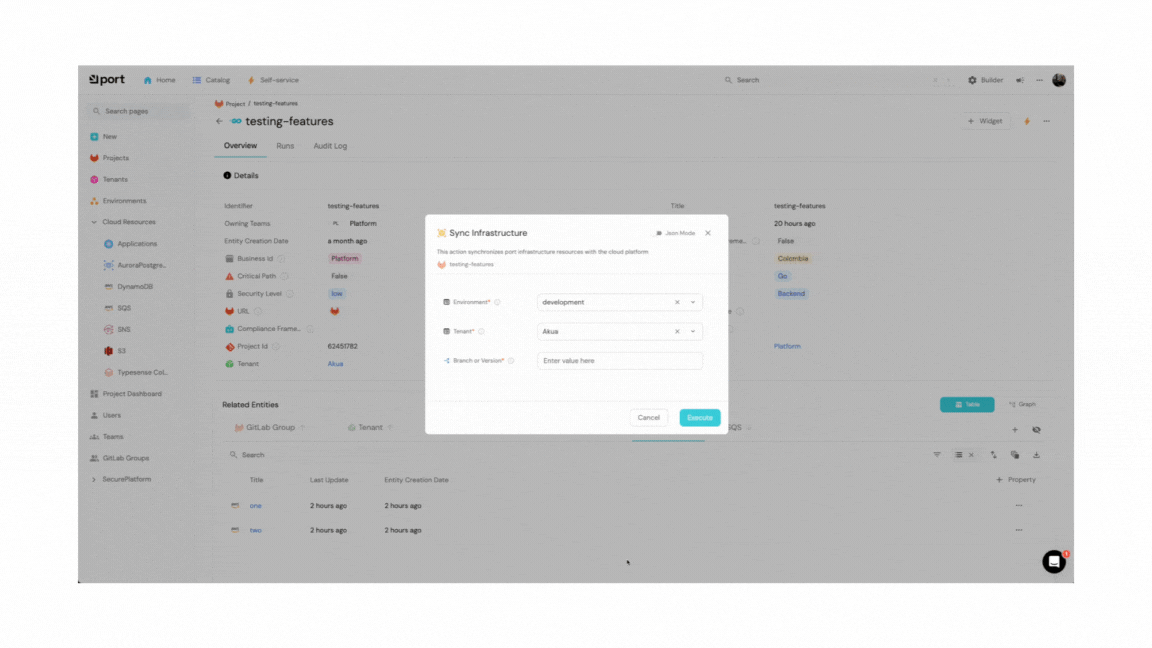The width and height of the screenshot is (1152, 648).
Task: Collapse the Cloud Resources sidebar section
Action: (x=94, y=222)
